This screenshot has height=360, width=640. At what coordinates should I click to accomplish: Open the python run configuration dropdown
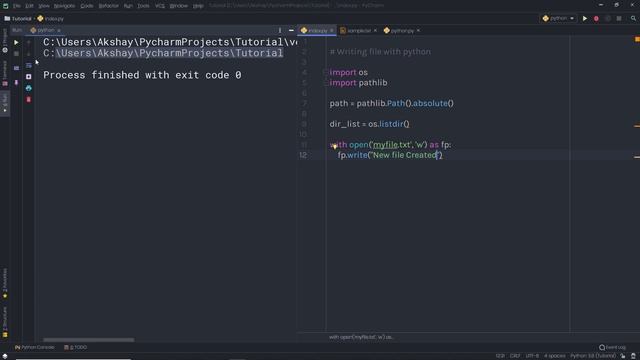coord(558,18)
